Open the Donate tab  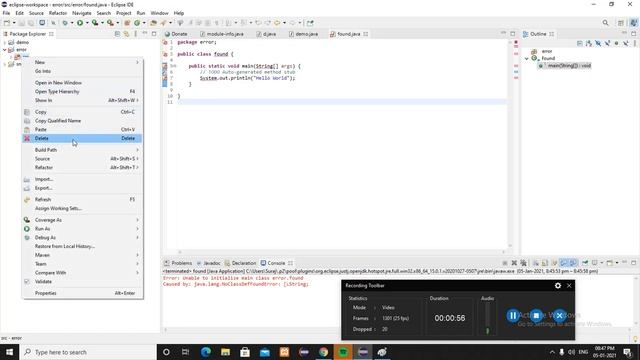point(176,34)
